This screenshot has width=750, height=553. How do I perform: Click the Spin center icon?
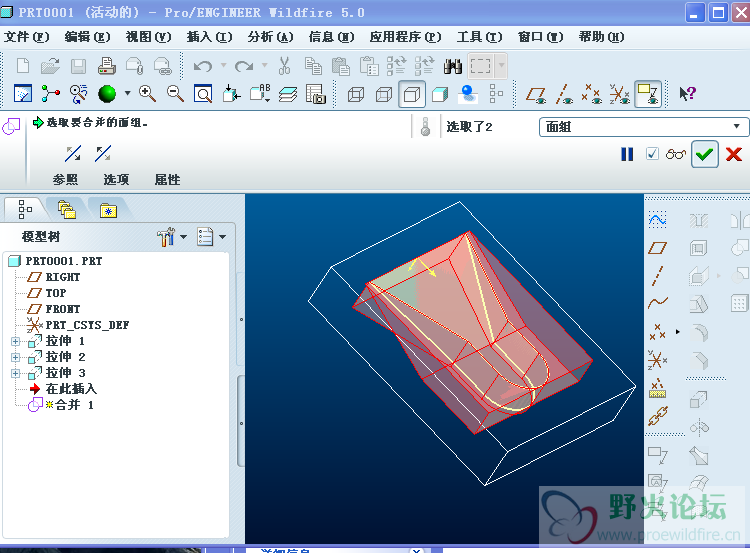coord(51,93)
